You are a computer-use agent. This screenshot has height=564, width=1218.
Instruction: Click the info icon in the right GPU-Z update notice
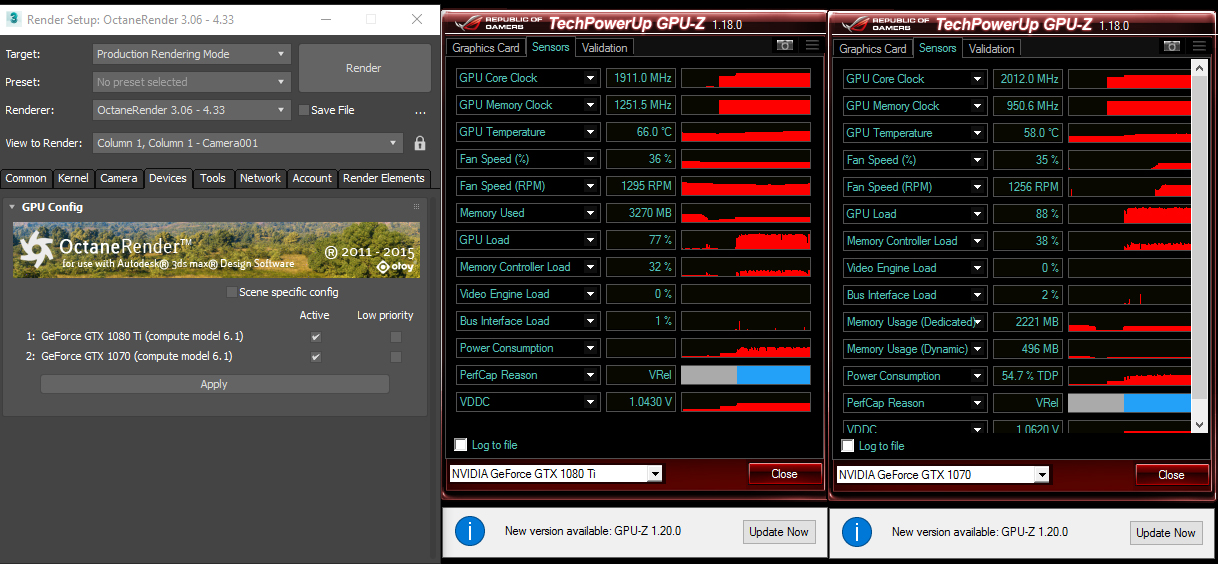pos(857,532)
